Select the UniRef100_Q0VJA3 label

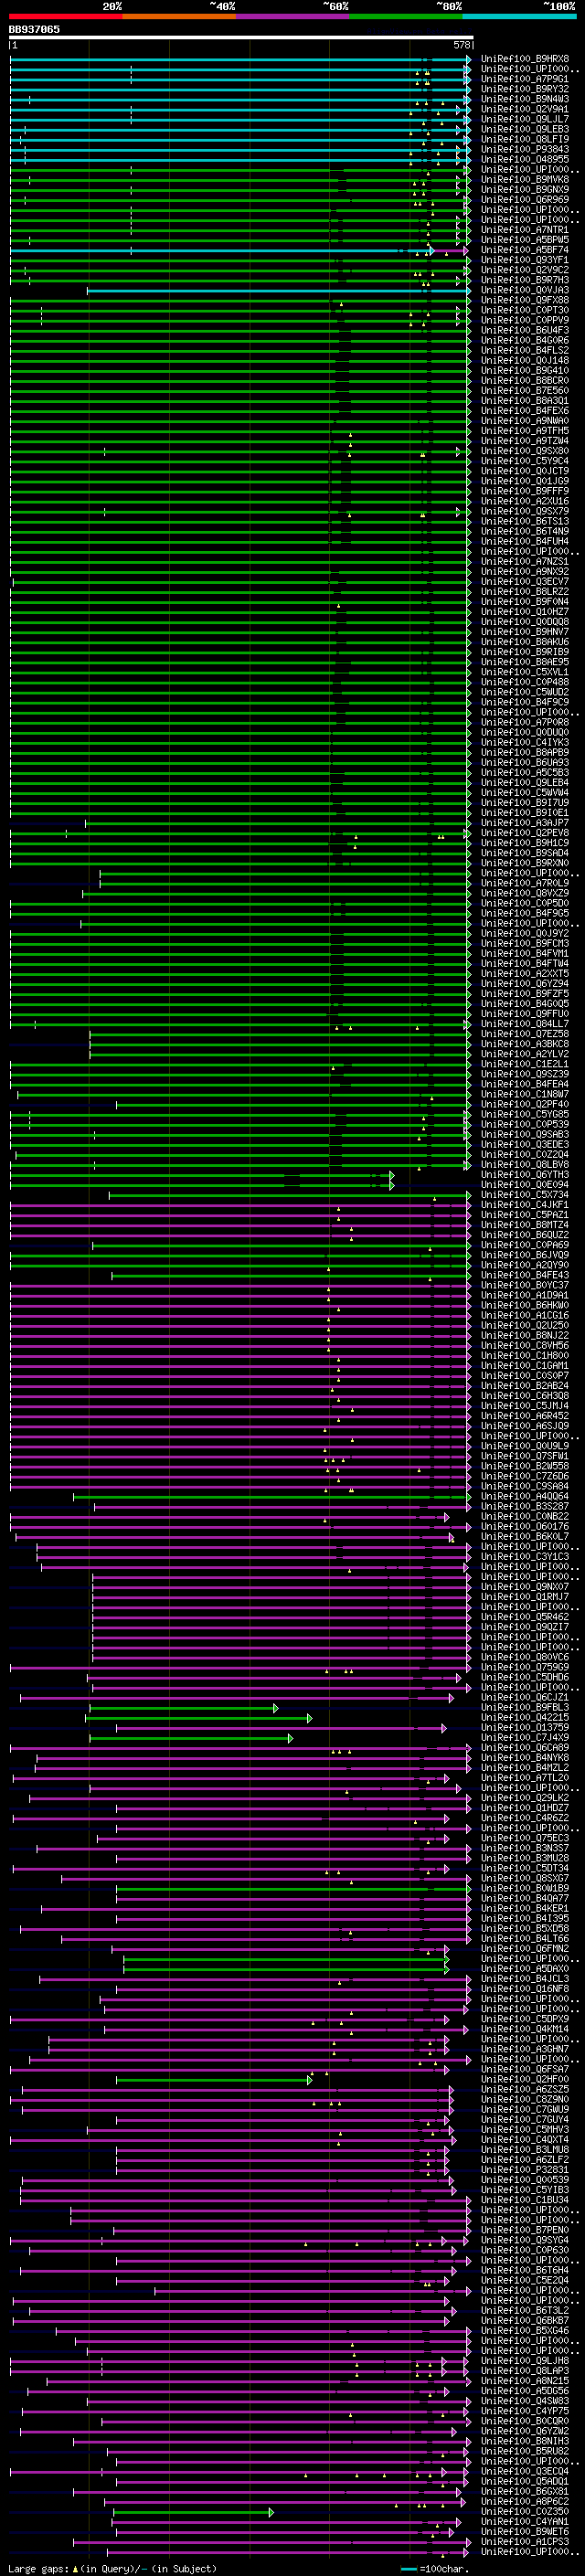(525, 290)
